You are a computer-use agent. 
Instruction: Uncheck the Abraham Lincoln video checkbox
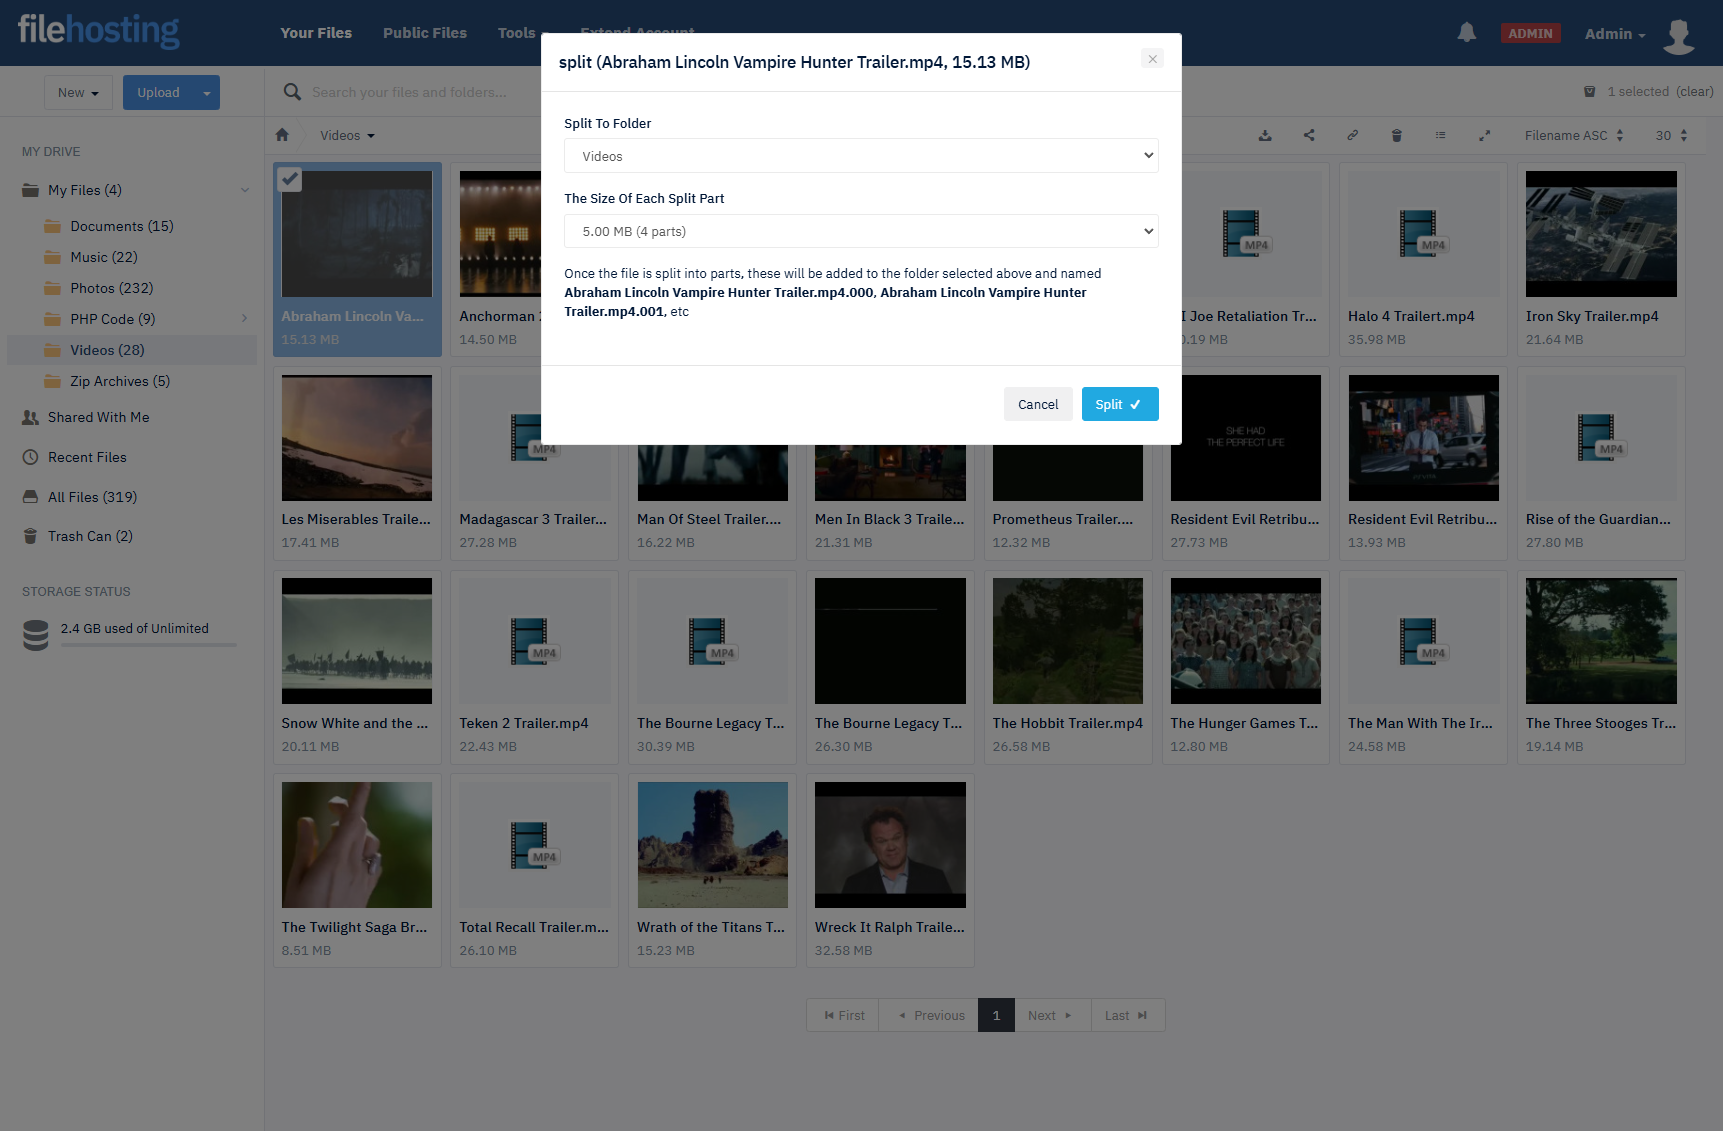[290, 179]
